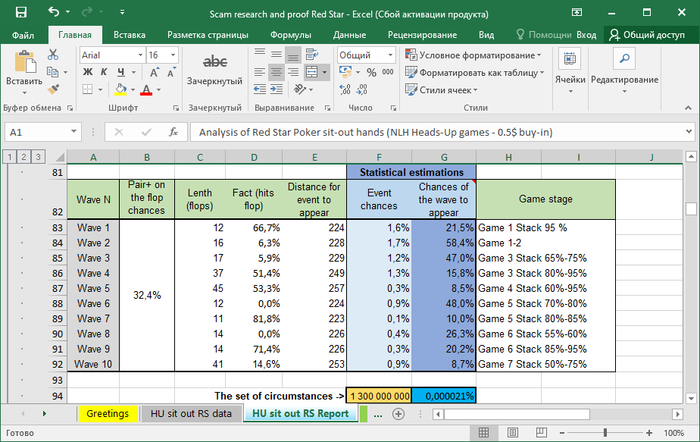The width and height of the screenshot is (700, 442).
Task: Apply the red font color
Action: pos(146,90)
